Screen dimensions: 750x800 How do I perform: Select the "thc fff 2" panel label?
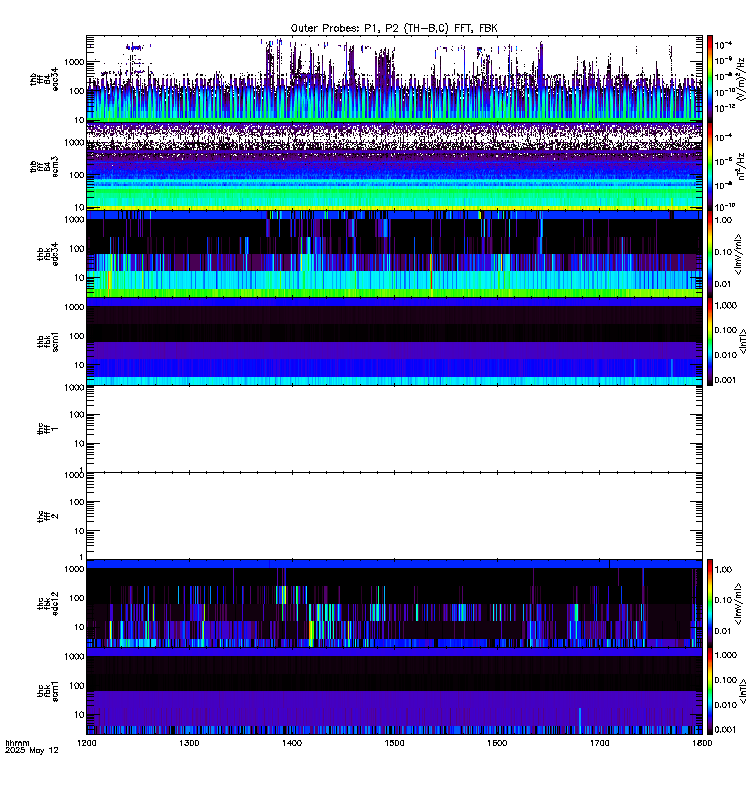click(48, 516)
